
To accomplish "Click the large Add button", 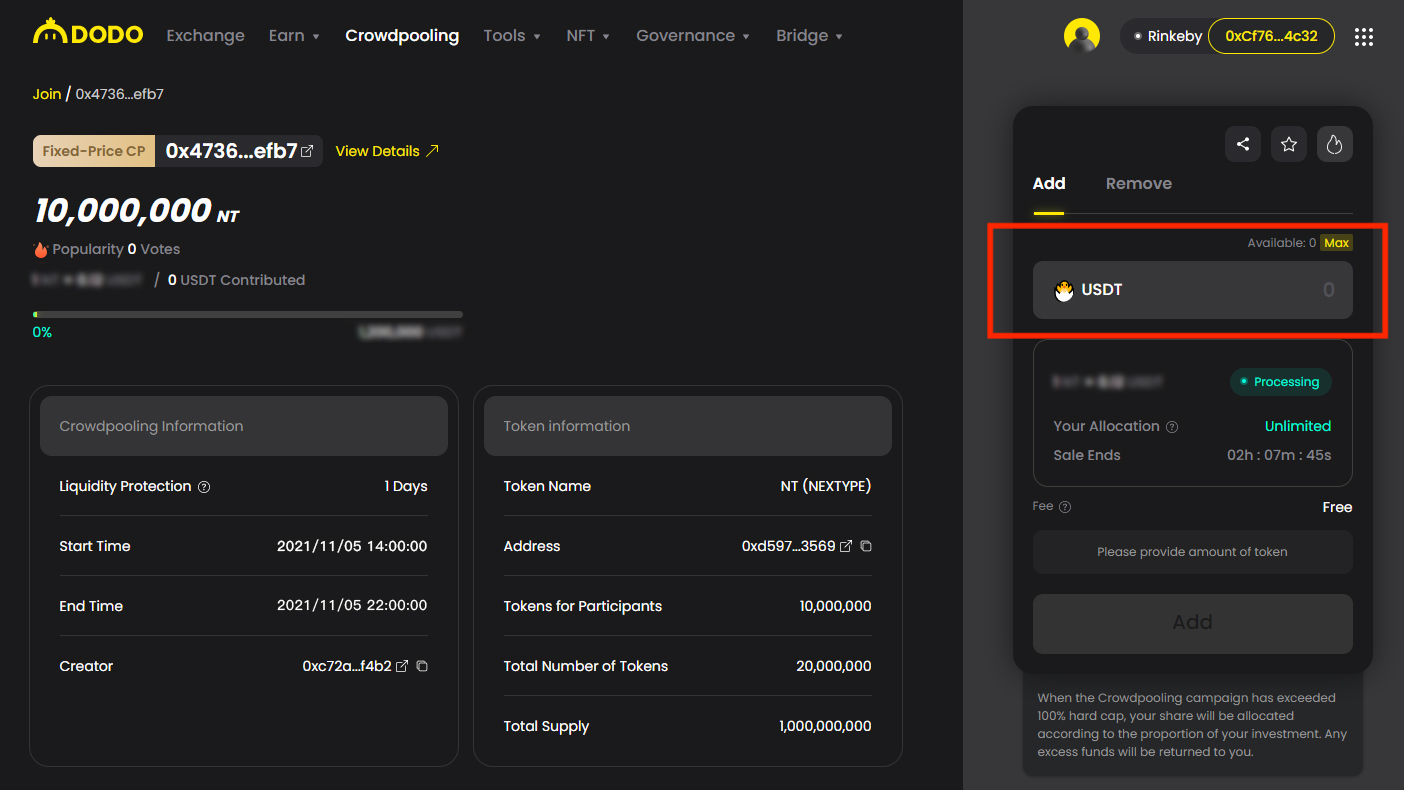I will (1193, 624).
